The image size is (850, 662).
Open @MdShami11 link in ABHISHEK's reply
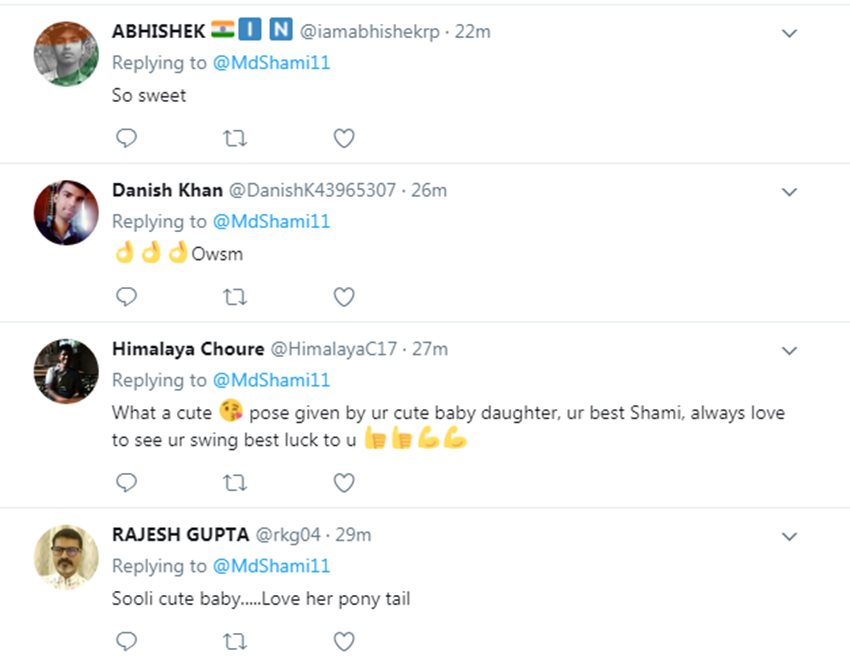(271, 63)
